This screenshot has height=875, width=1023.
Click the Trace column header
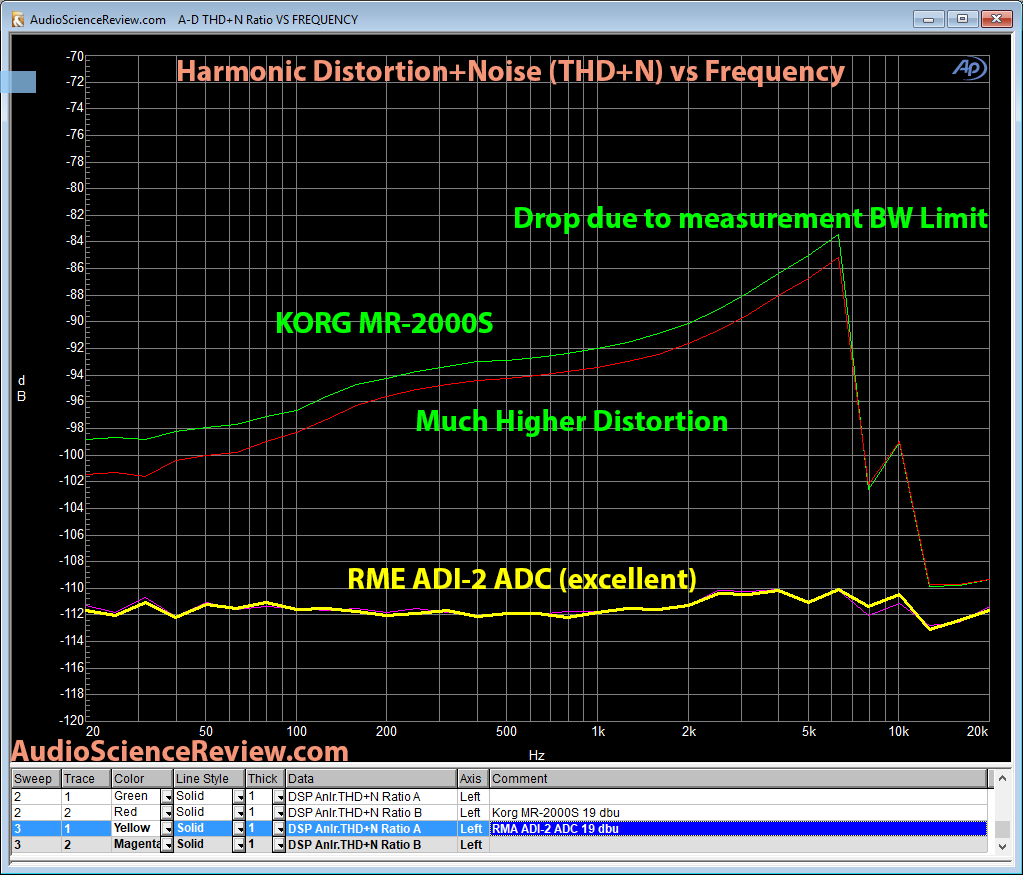click(86, 778)
